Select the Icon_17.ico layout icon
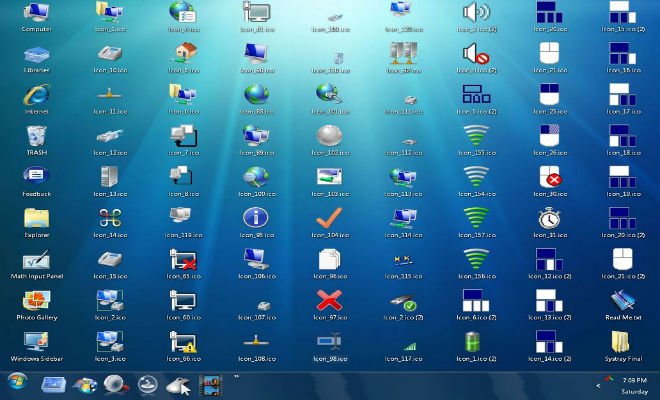The height and width of the screenshot is (400, 660). (x=623, y=94)
